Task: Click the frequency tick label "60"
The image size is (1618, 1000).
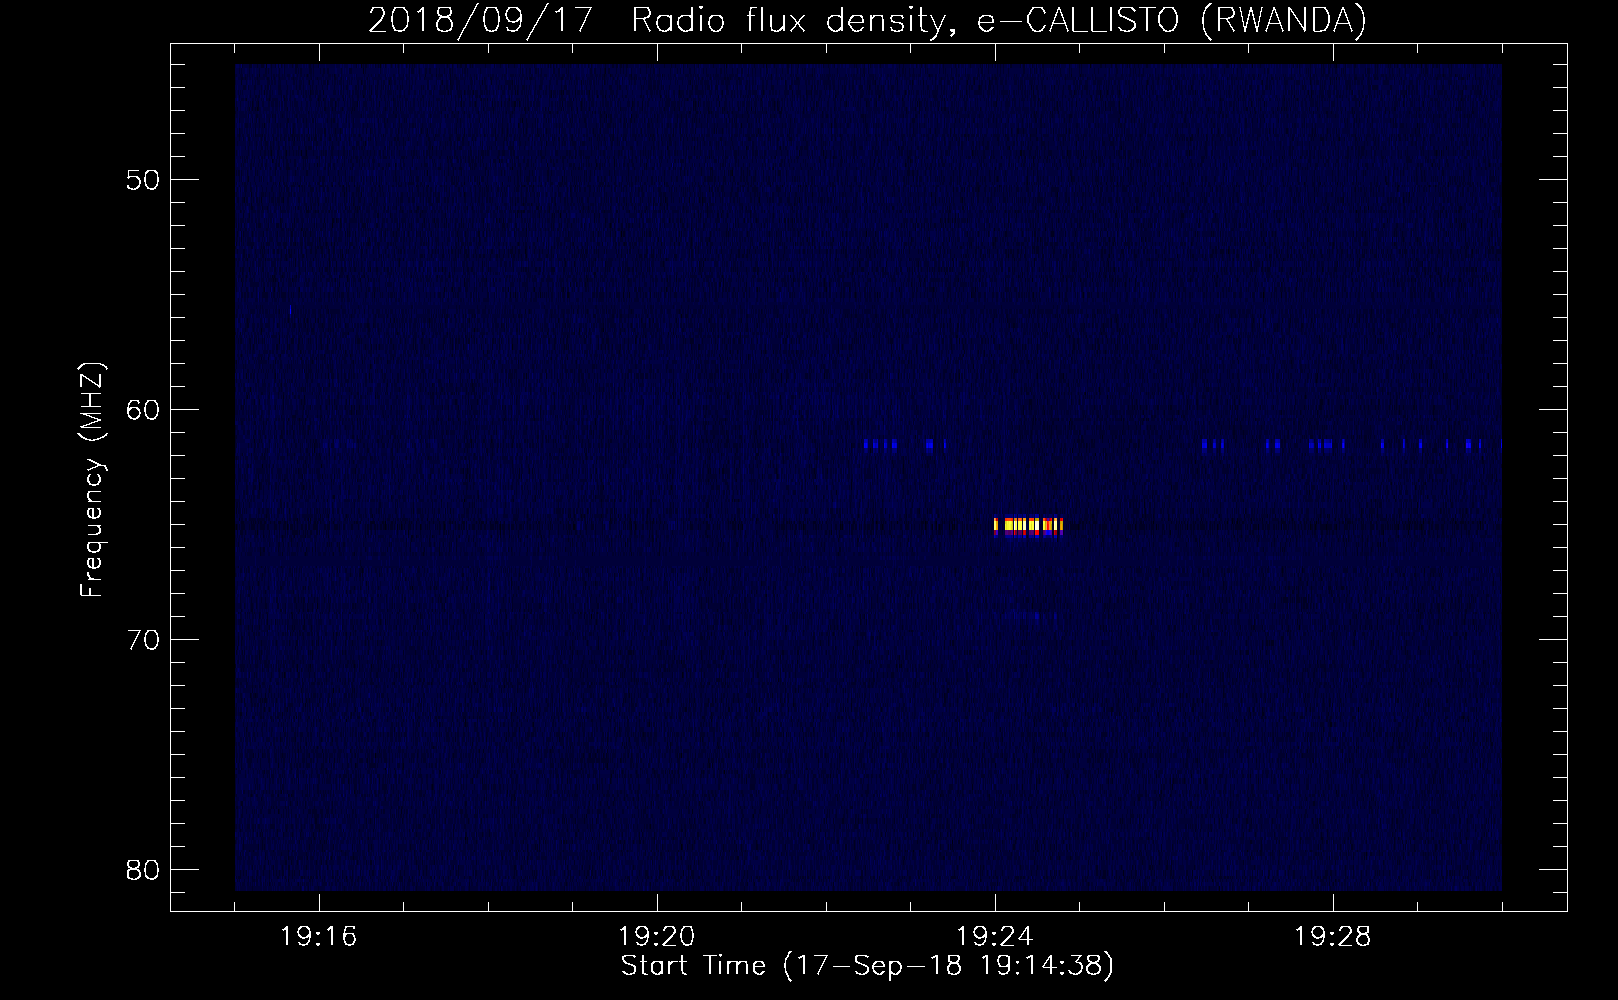Action: [144, 410]
